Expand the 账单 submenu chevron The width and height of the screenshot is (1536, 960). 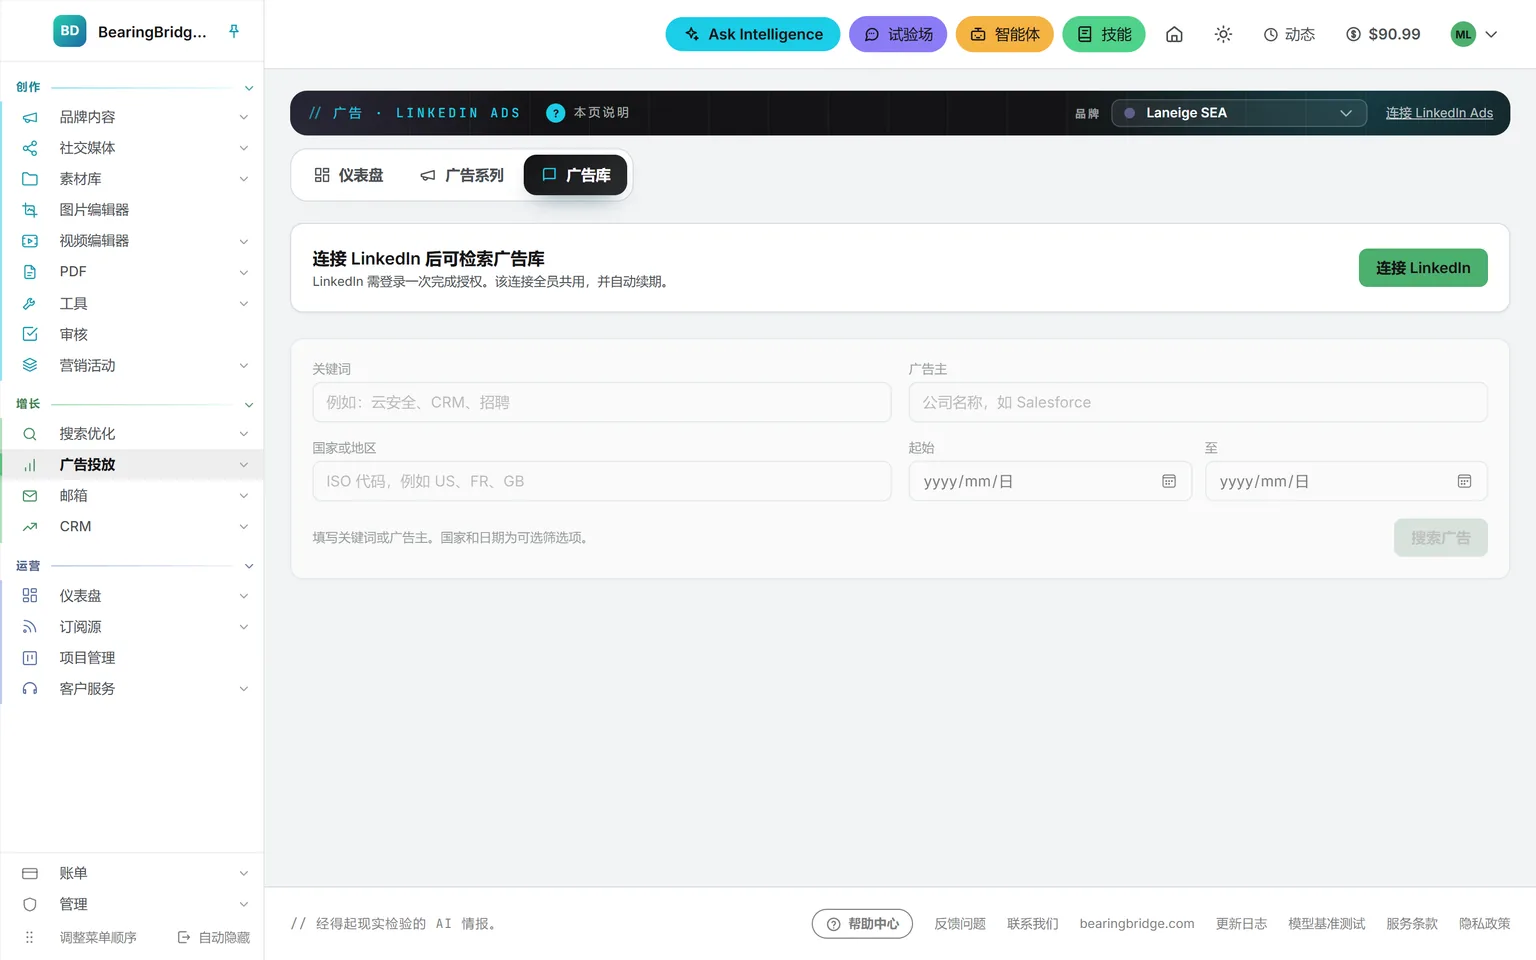tap(244, 874)
